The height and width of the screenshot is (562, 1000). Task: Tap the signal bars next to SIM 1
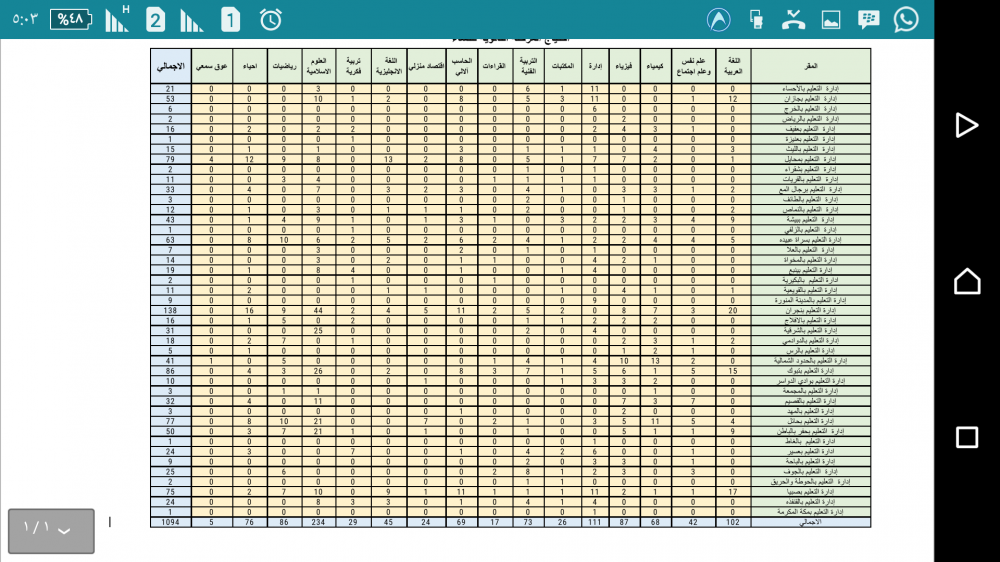click(191, 20)
